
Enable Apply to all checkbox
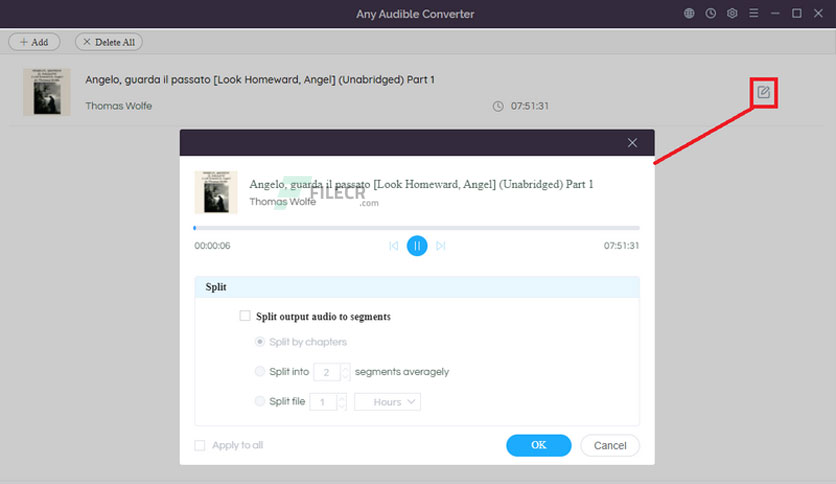[x=200, y=445]
